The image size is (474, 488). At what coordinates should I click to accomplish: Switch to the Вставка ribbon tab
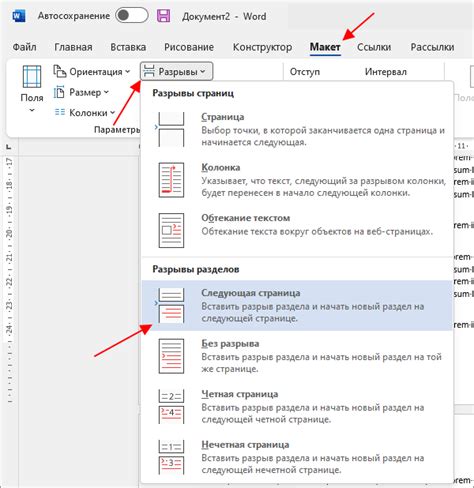[x=128, y=47]
